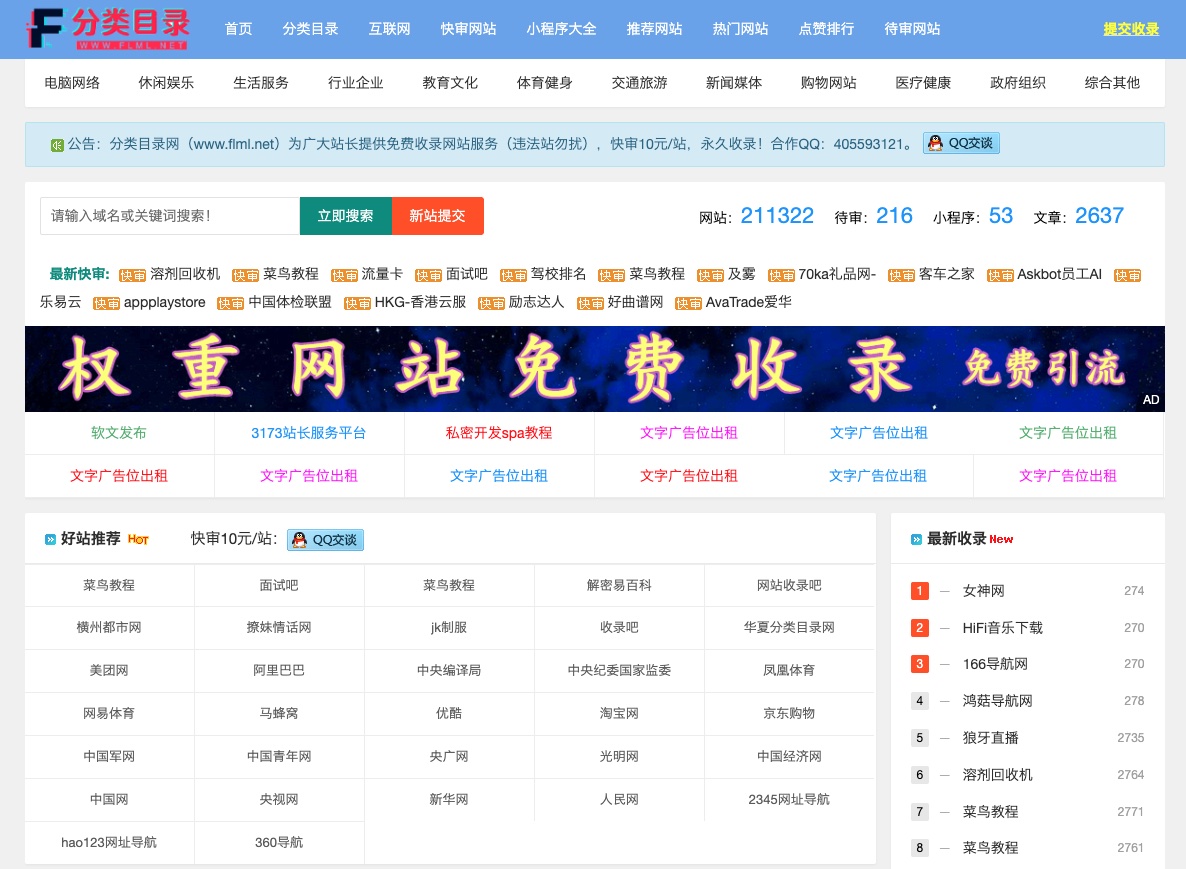Viewport: 1186px width, 869px height.
Task: Open 2345网址导航 link
Action: click(789, 799)
